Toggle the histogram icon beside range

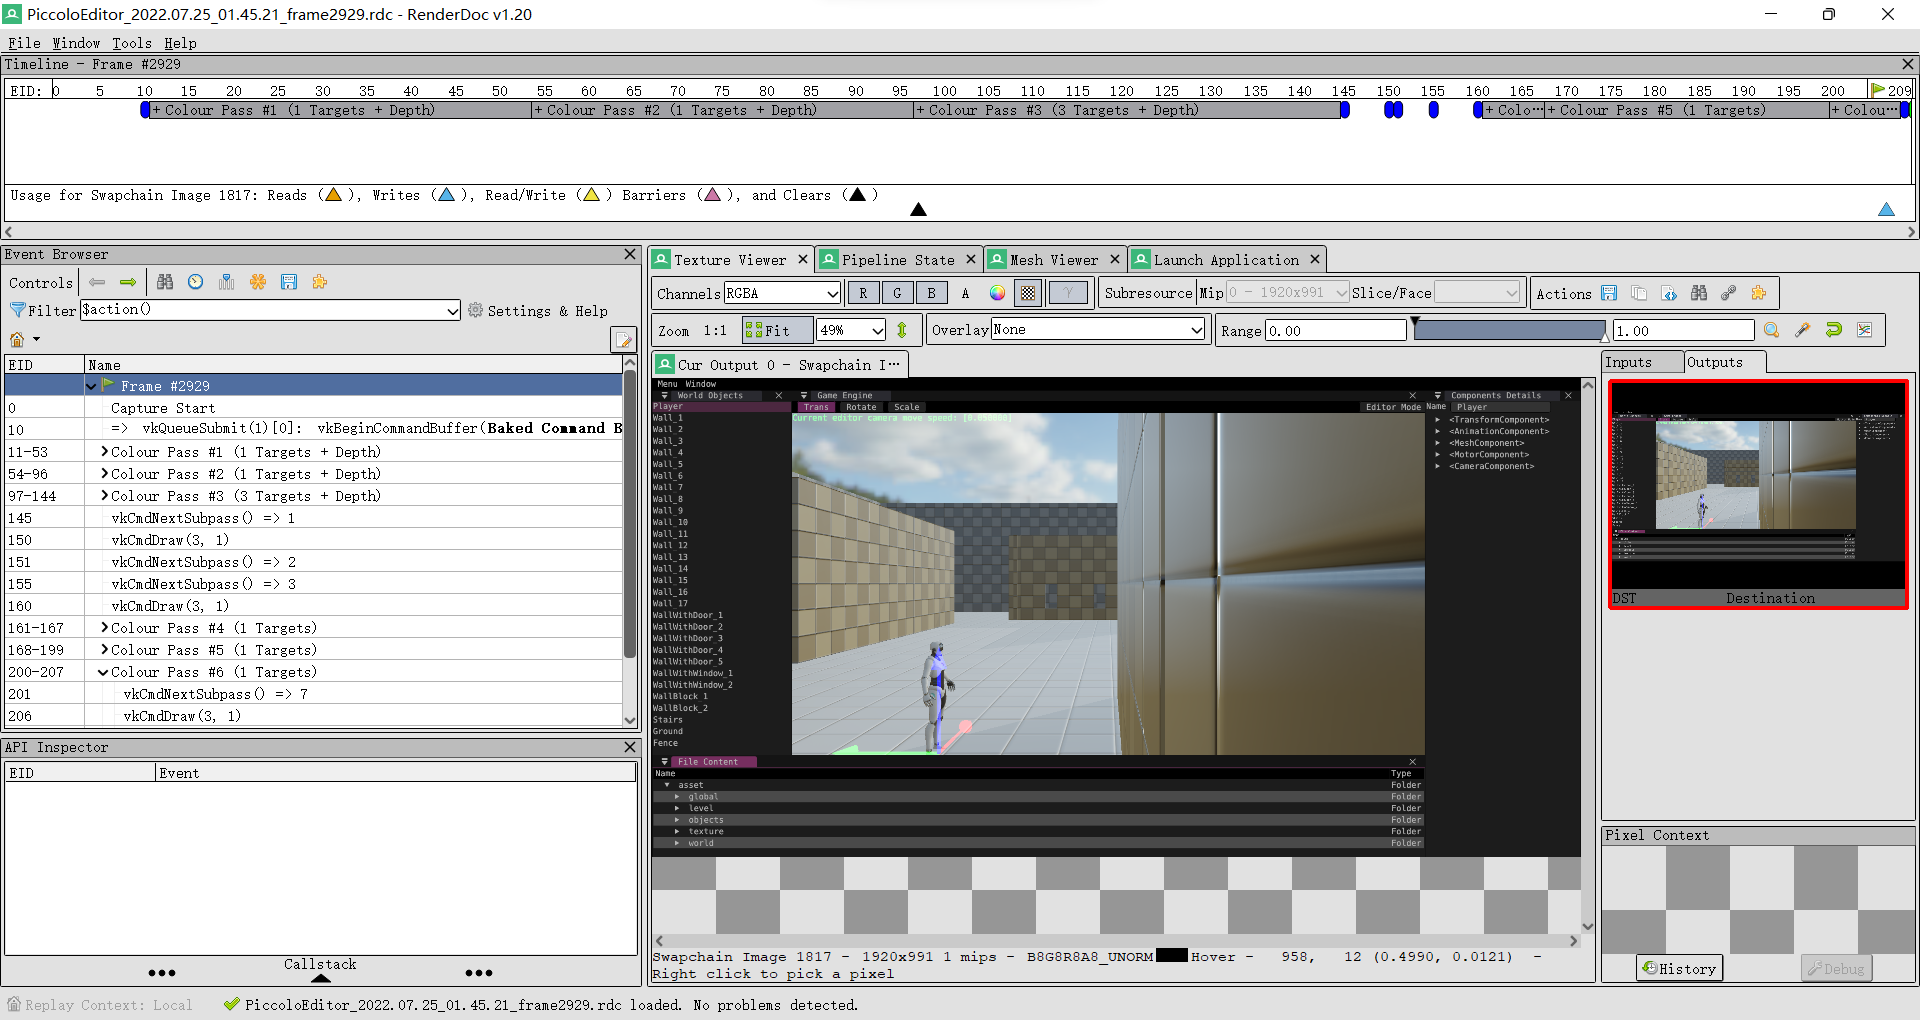point(1865,330)
